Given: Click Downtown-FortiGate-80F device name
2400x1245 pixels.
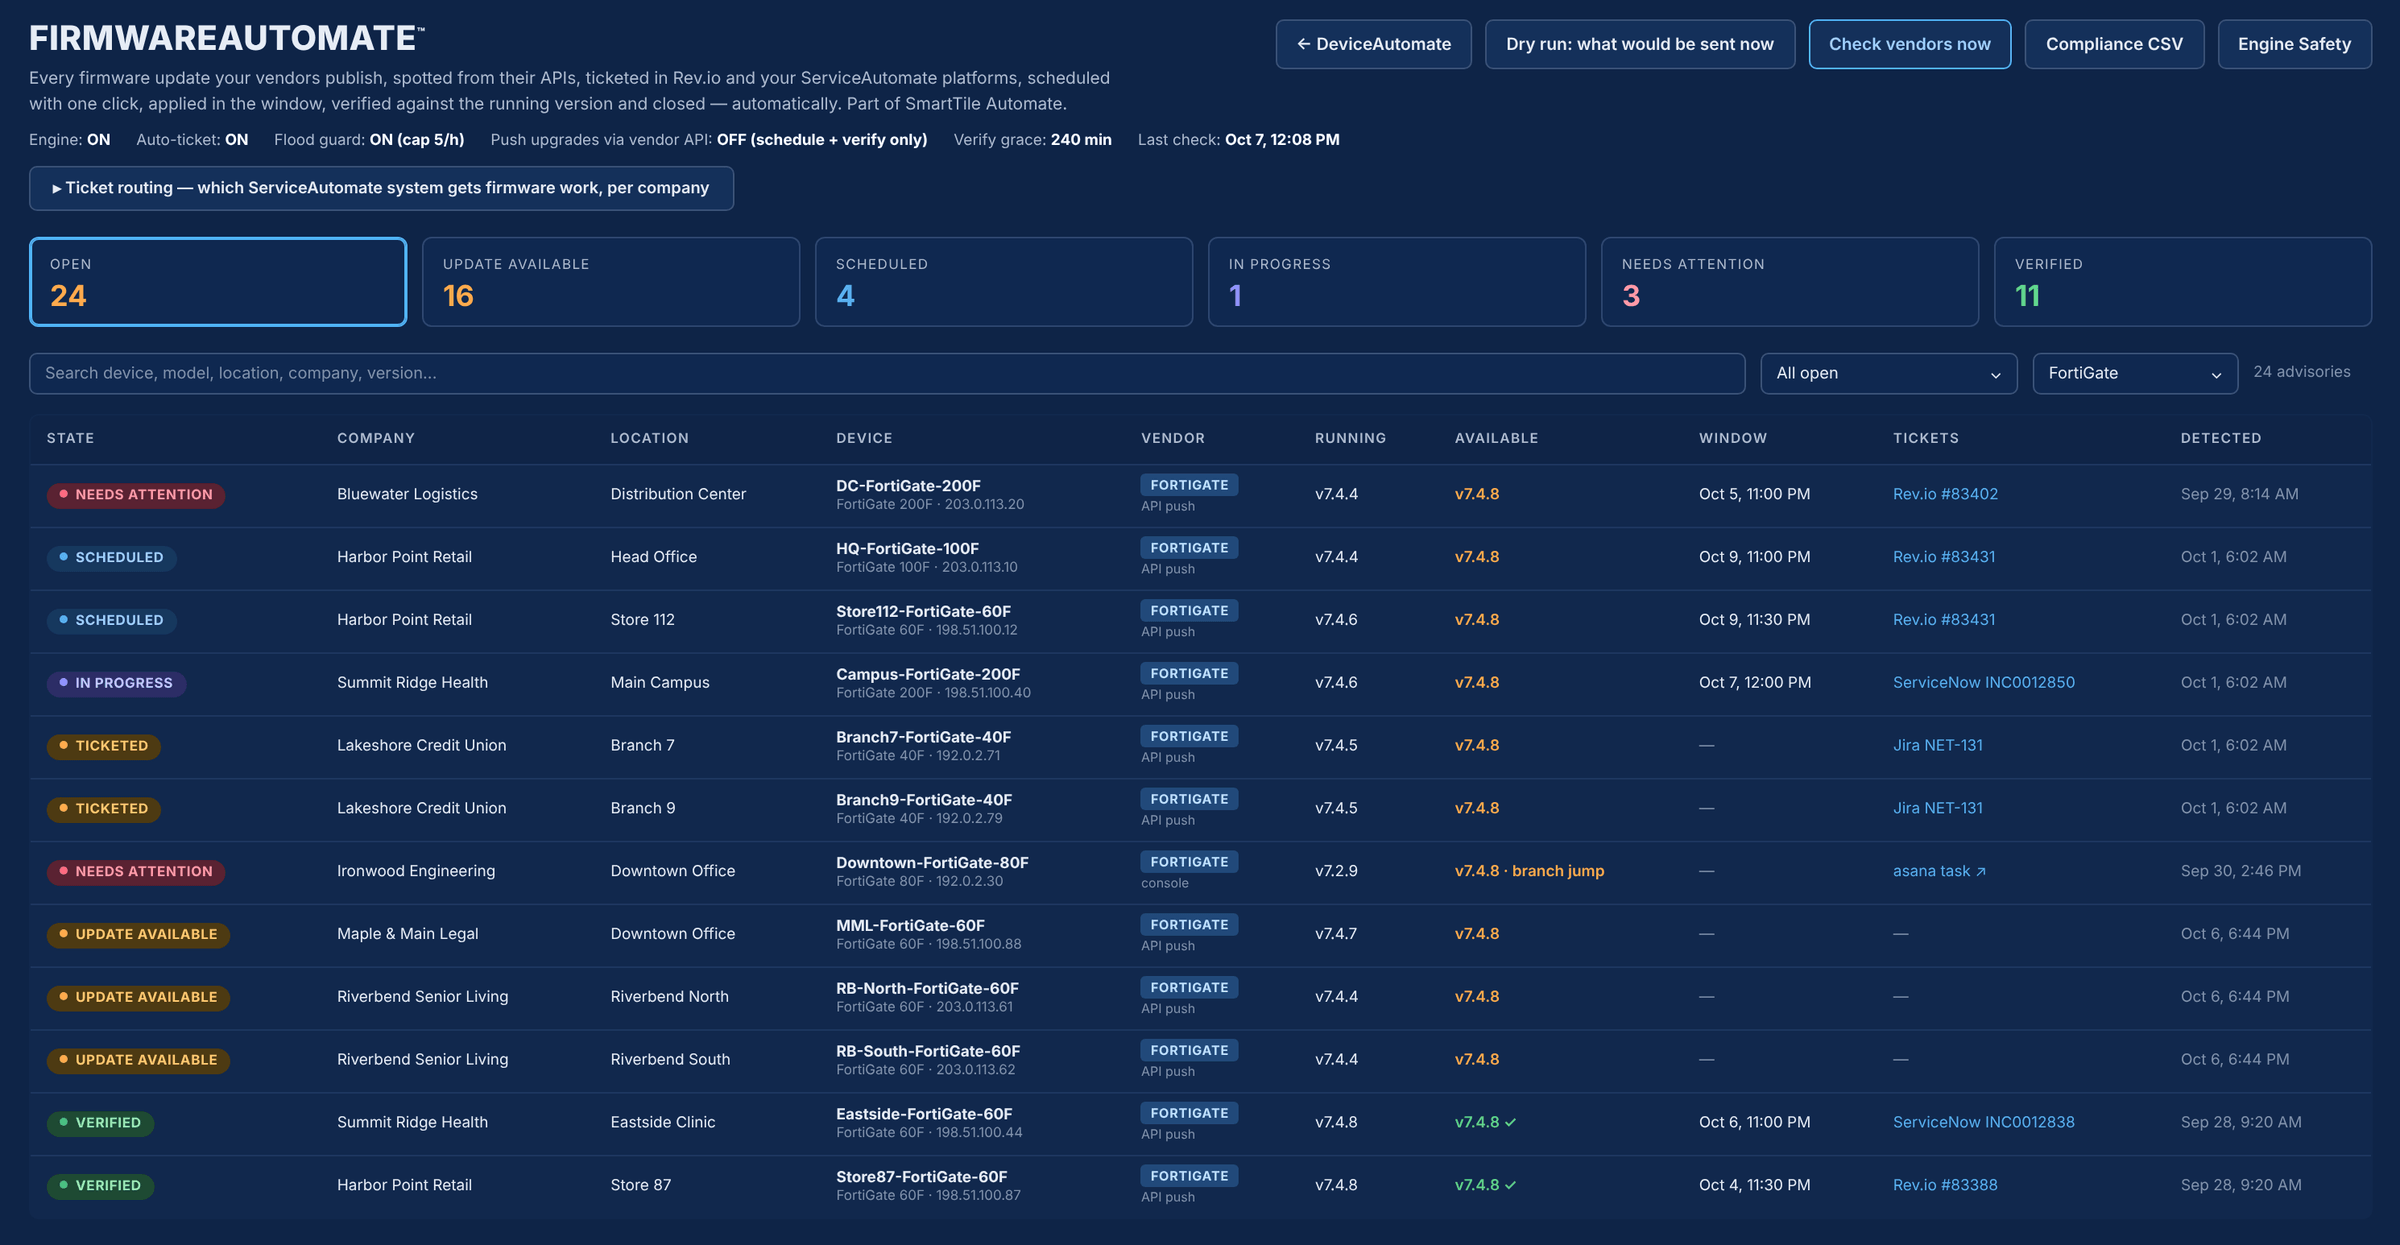Looking at the screenshot, I should 932,863.
